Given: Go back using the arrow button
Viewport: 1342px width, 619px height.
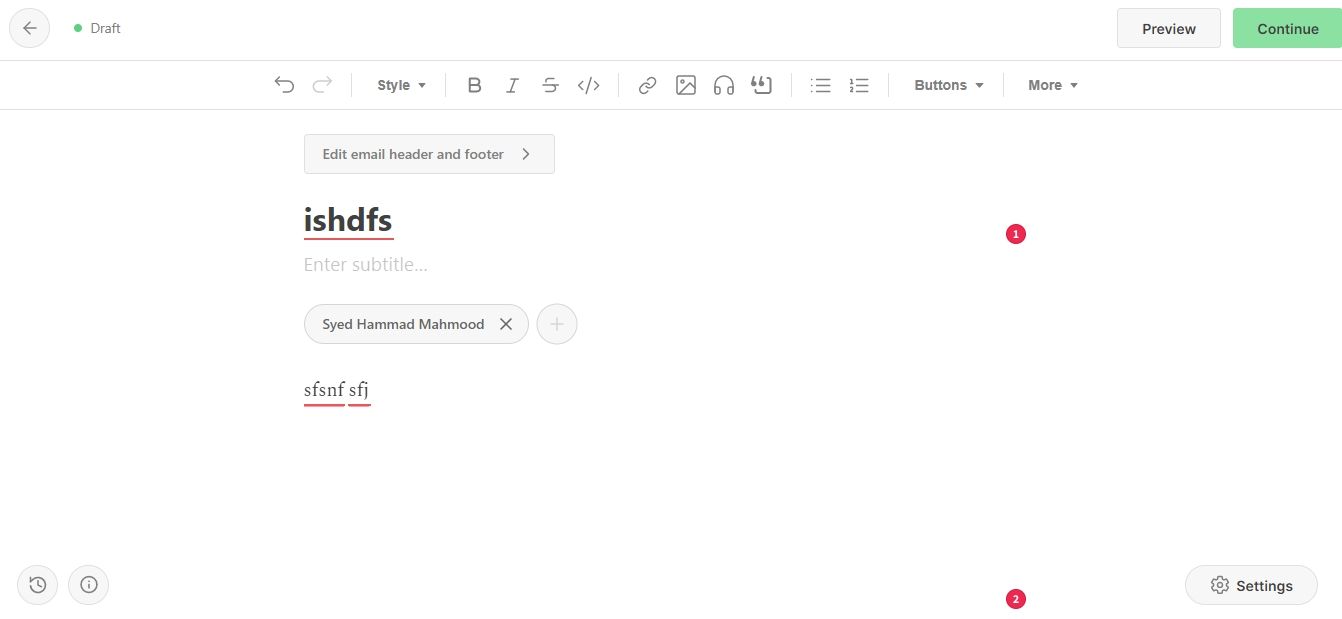Looking at the screenshot, I should (29, 28).
